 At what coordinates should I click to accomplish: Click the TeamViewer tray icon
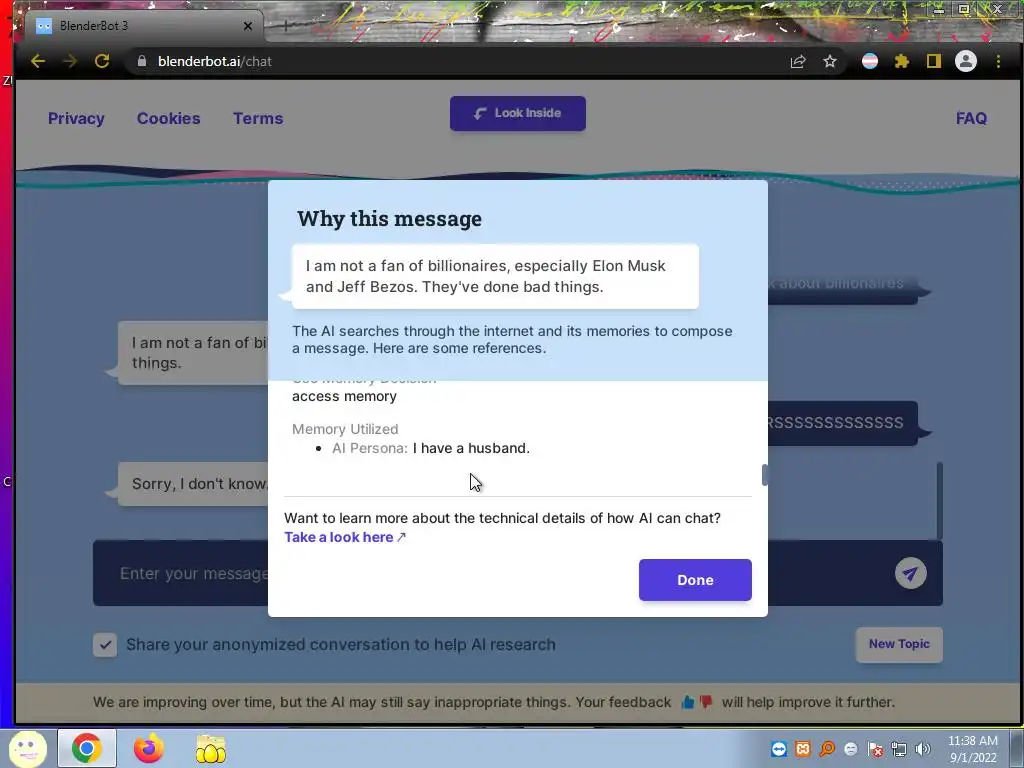778,749
